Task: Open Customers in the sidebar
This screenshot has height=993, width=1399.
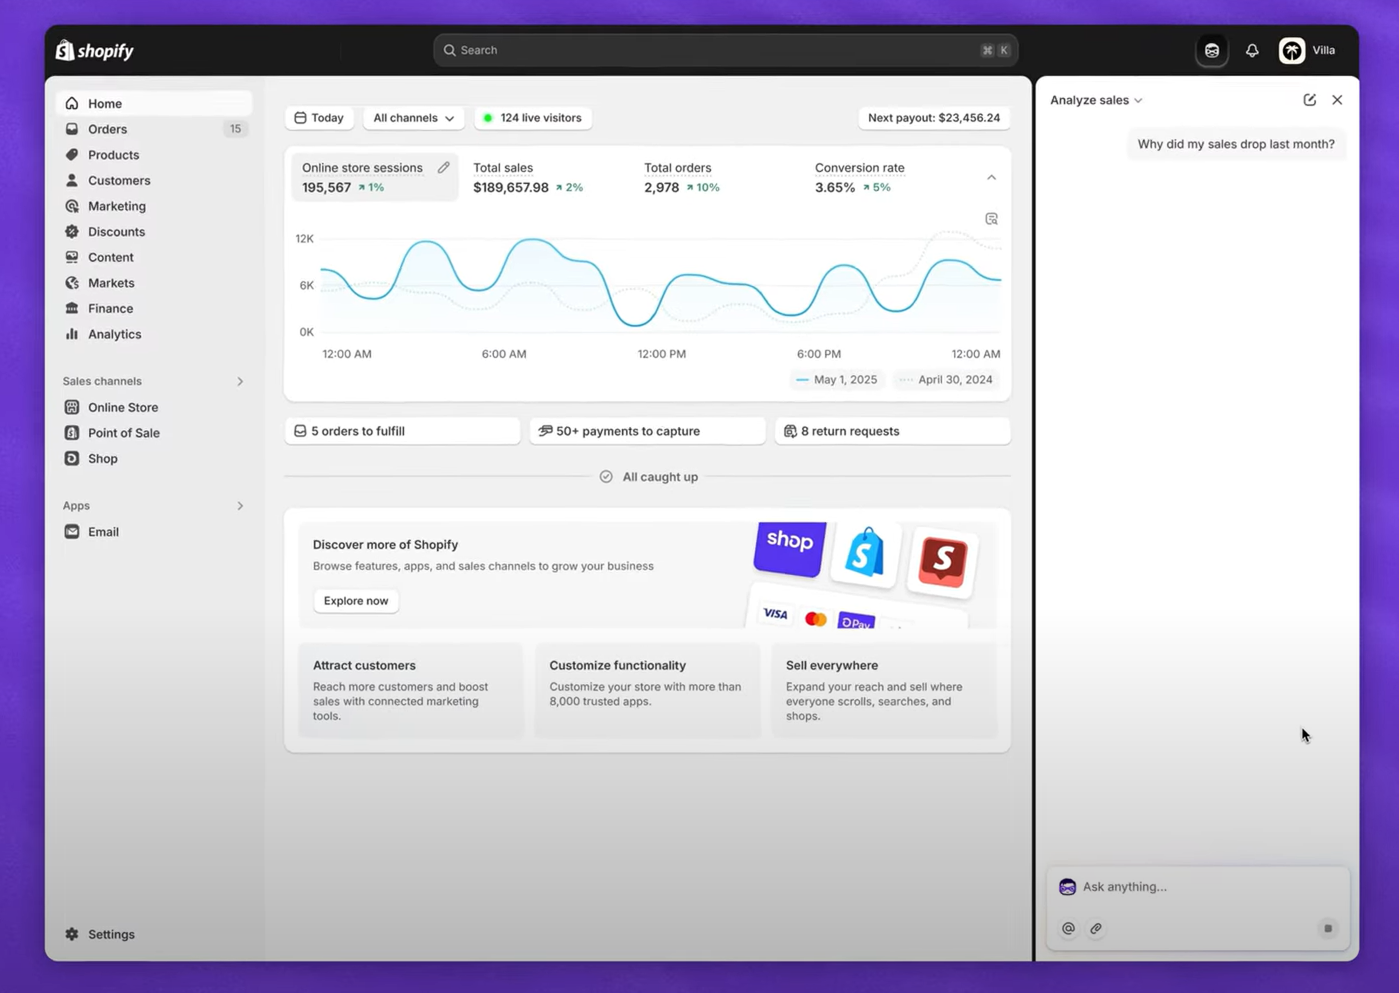Action: coord(154,180)
